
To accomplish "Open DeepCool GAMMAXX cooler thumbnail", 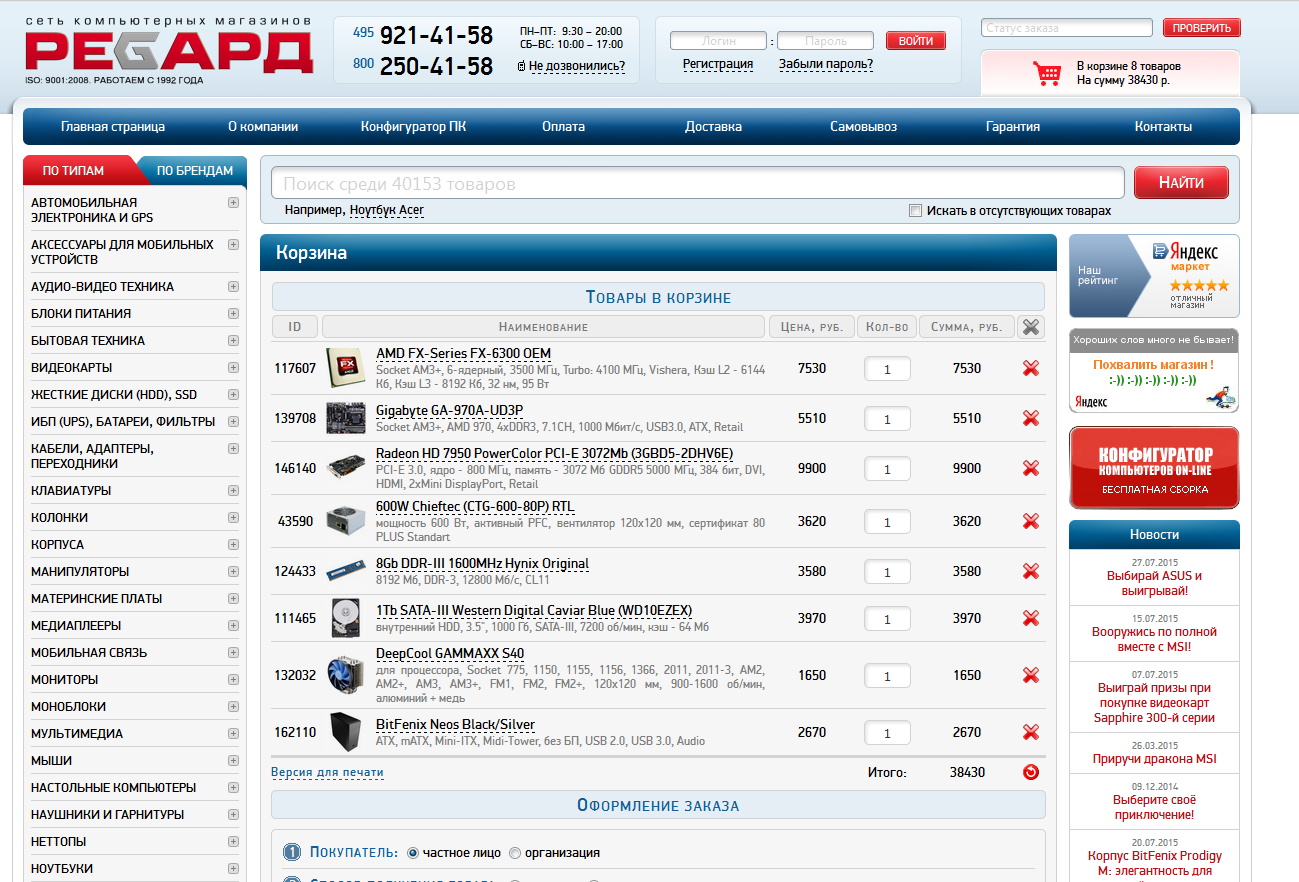I will 346,675.
